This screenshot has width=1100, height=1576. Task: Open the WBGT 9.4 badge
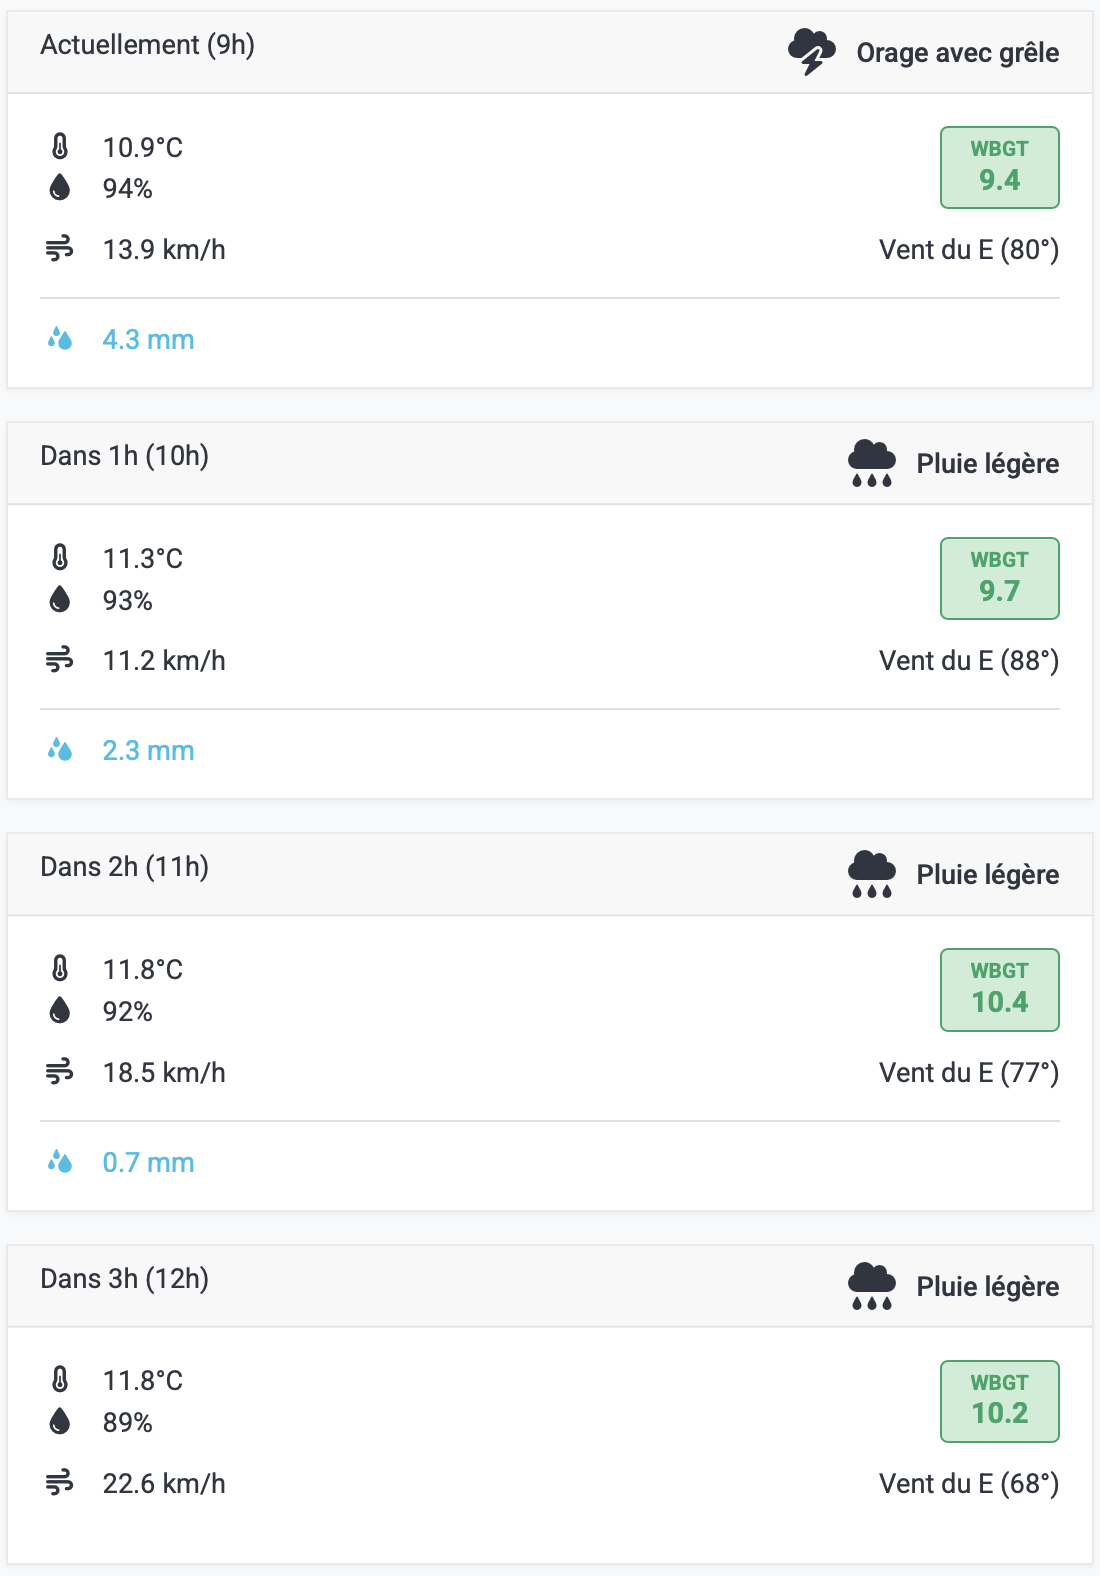point(999,167)
